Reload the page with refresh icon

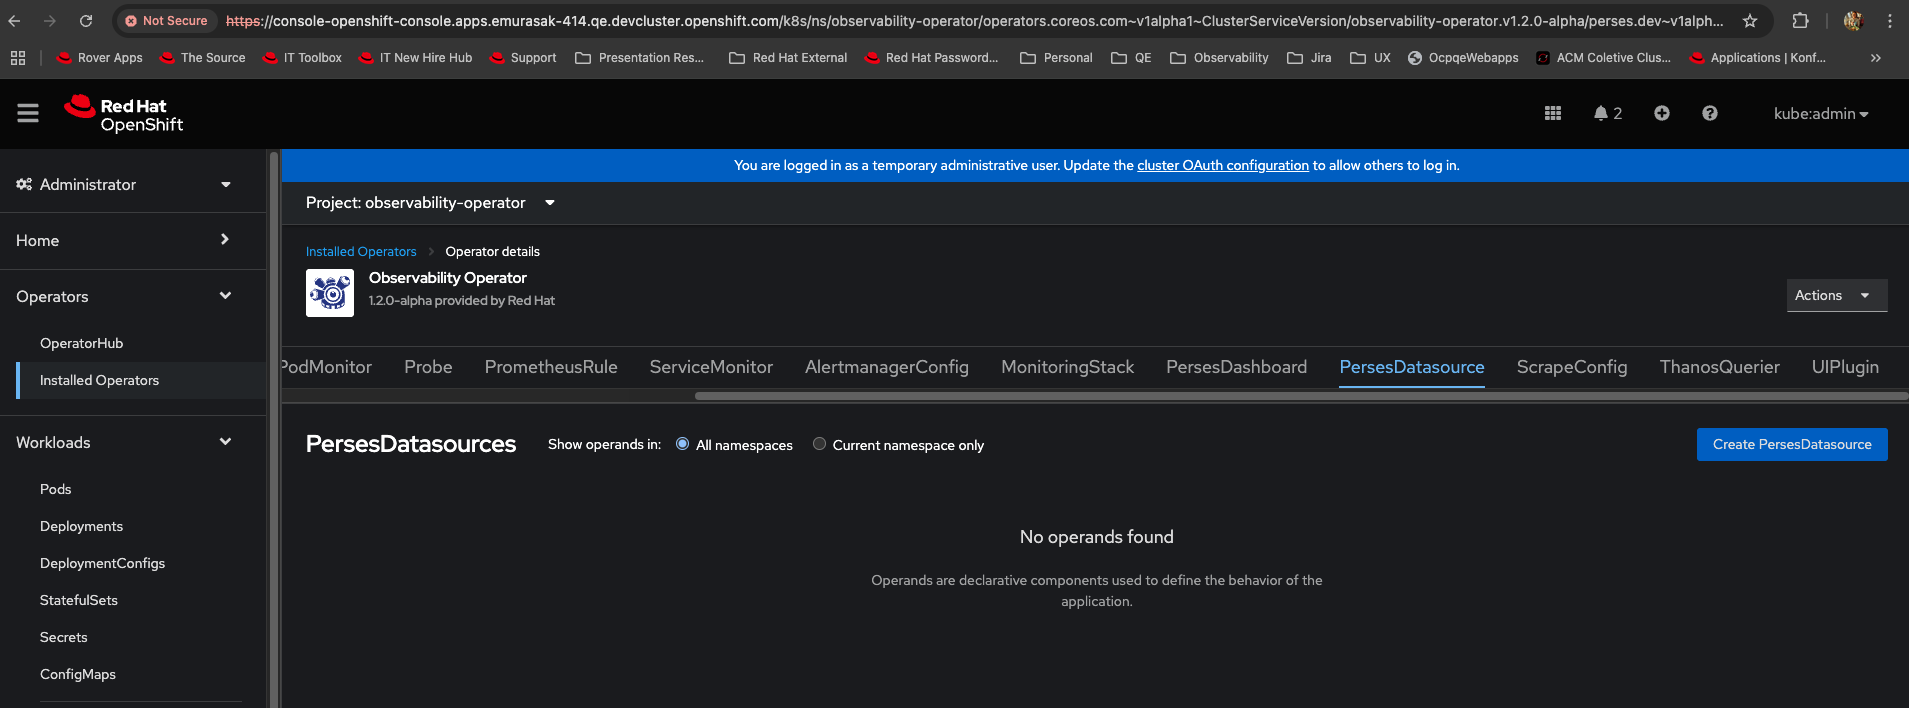(x=86, y=21)
